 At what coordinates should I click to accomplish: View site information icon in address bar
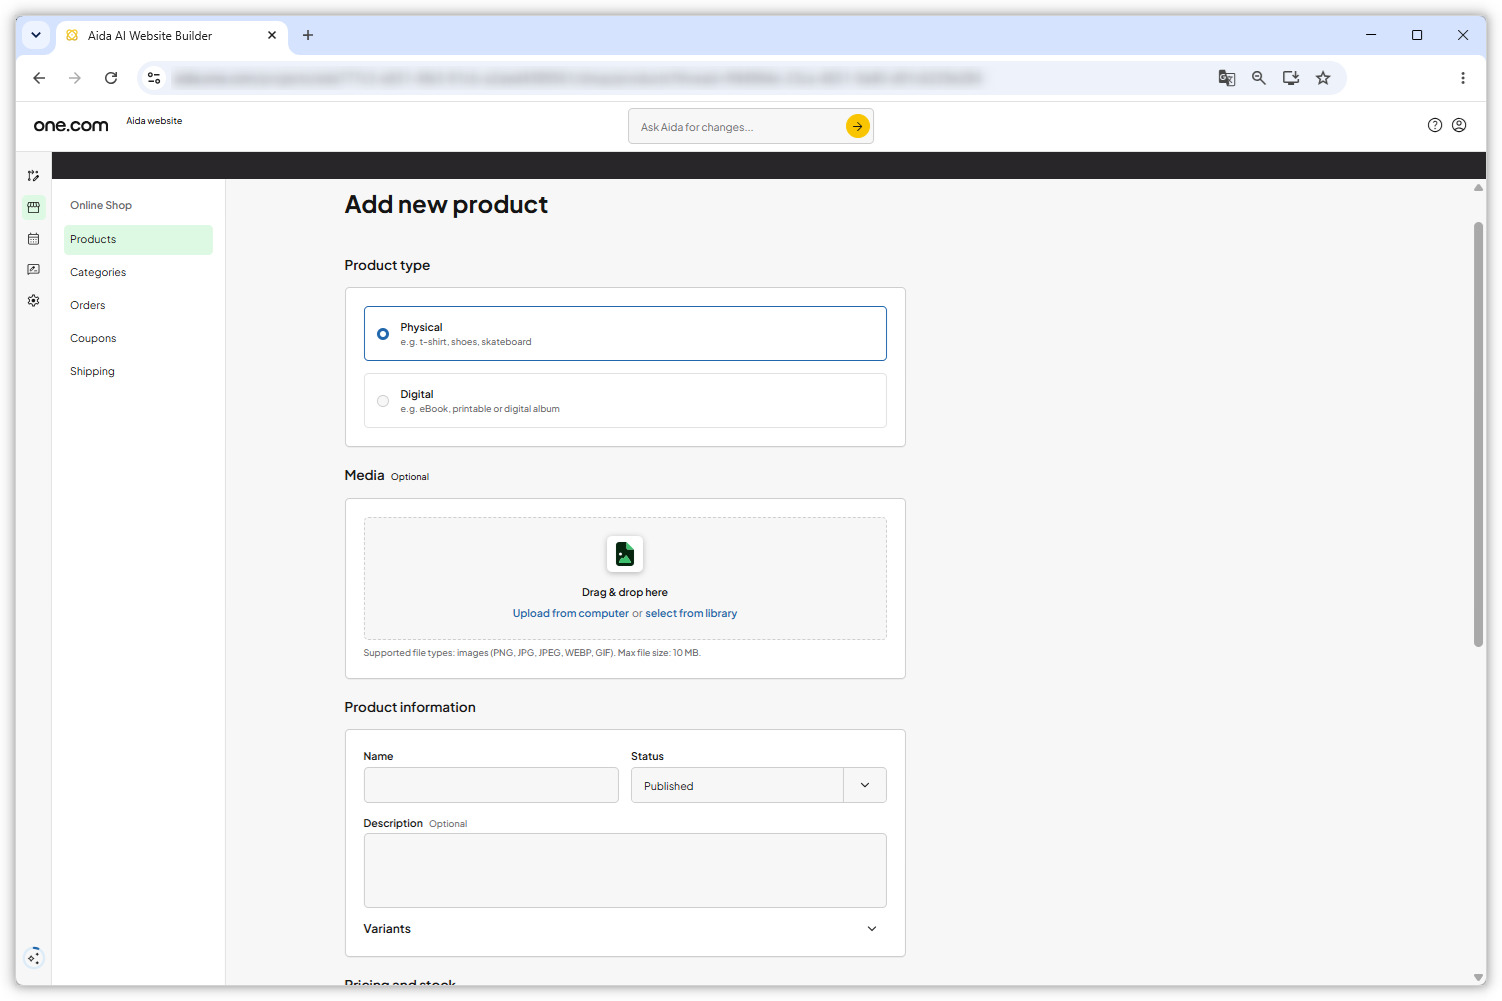click(154, 78)
